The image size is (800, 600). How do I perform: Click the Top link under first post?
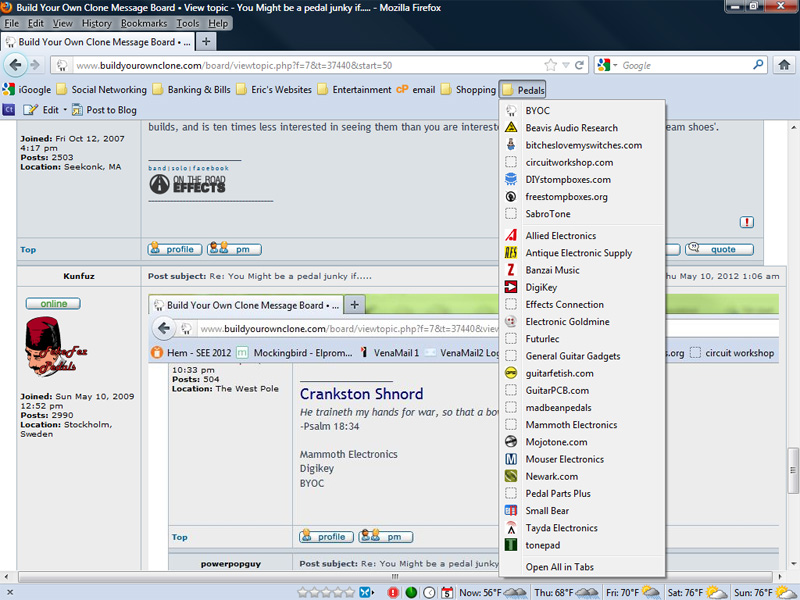click(28, 249)
